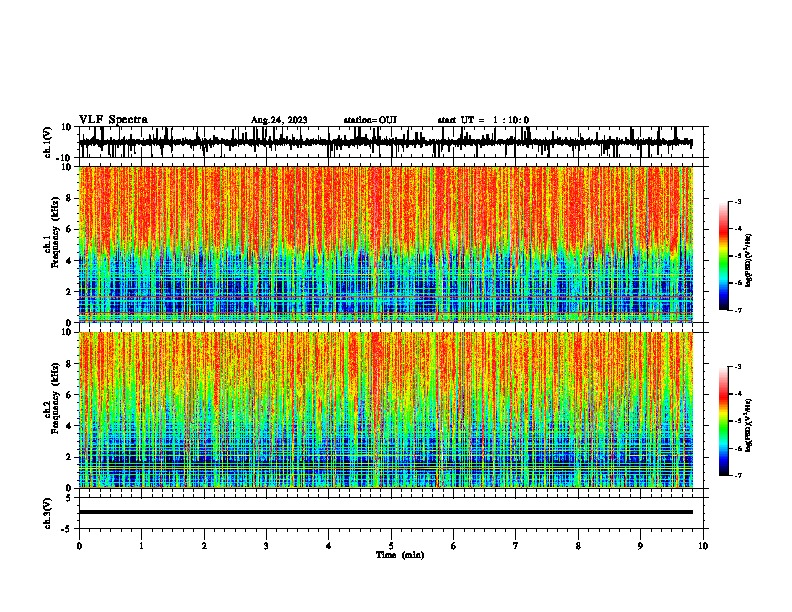Click the "6" kHz tick on ch.2 frequency axis
The width and height of the screenshot is (792, 612).
point(69,395)
